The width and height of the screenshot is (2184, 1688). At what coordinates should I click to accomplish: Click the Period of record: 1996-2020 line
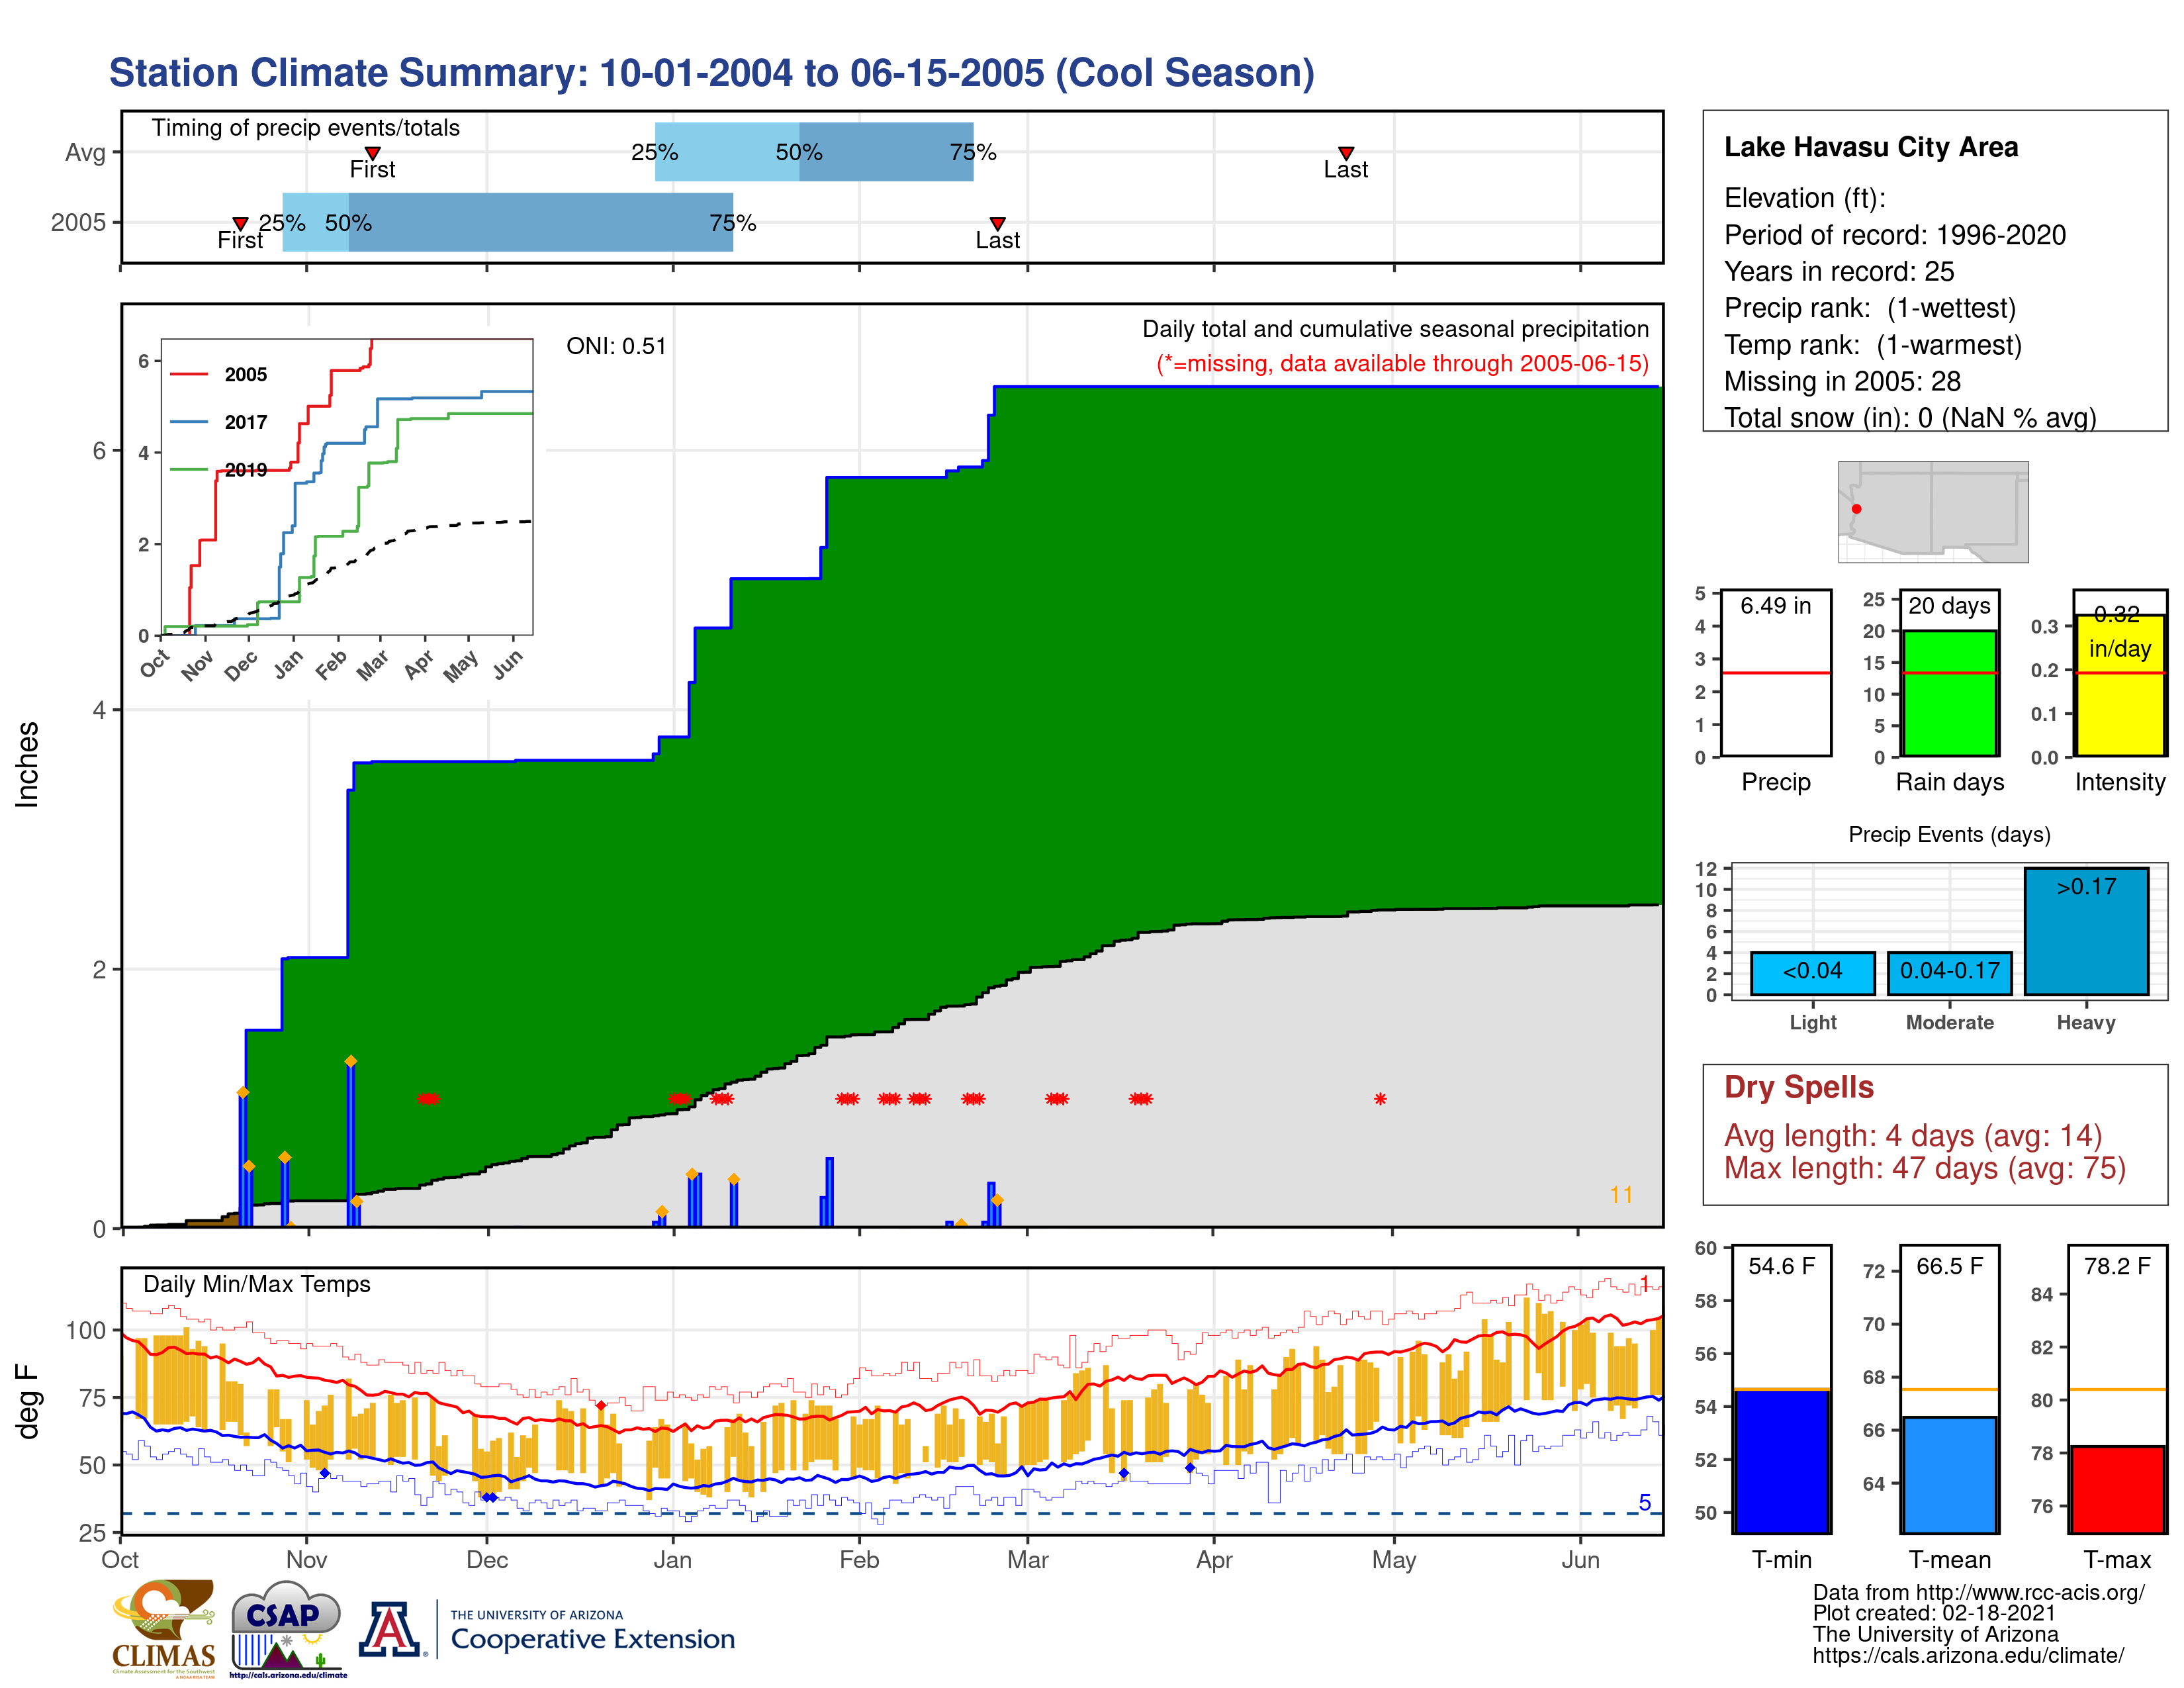pyautogui.click(x=1894, y=235)
